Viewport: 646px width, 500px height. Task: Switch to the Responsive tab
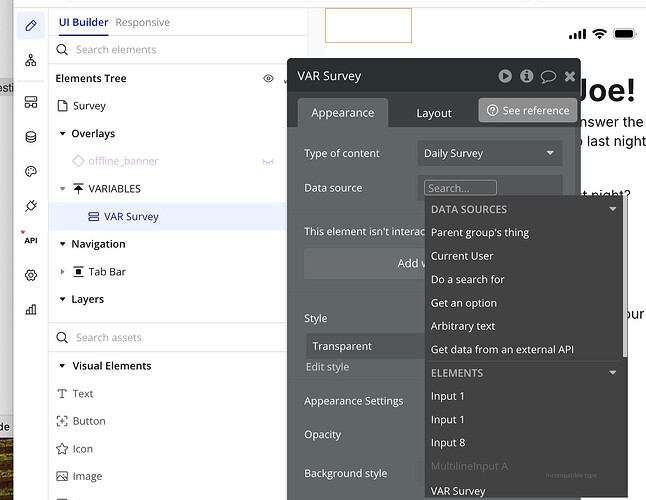click(x=143, y=22)
